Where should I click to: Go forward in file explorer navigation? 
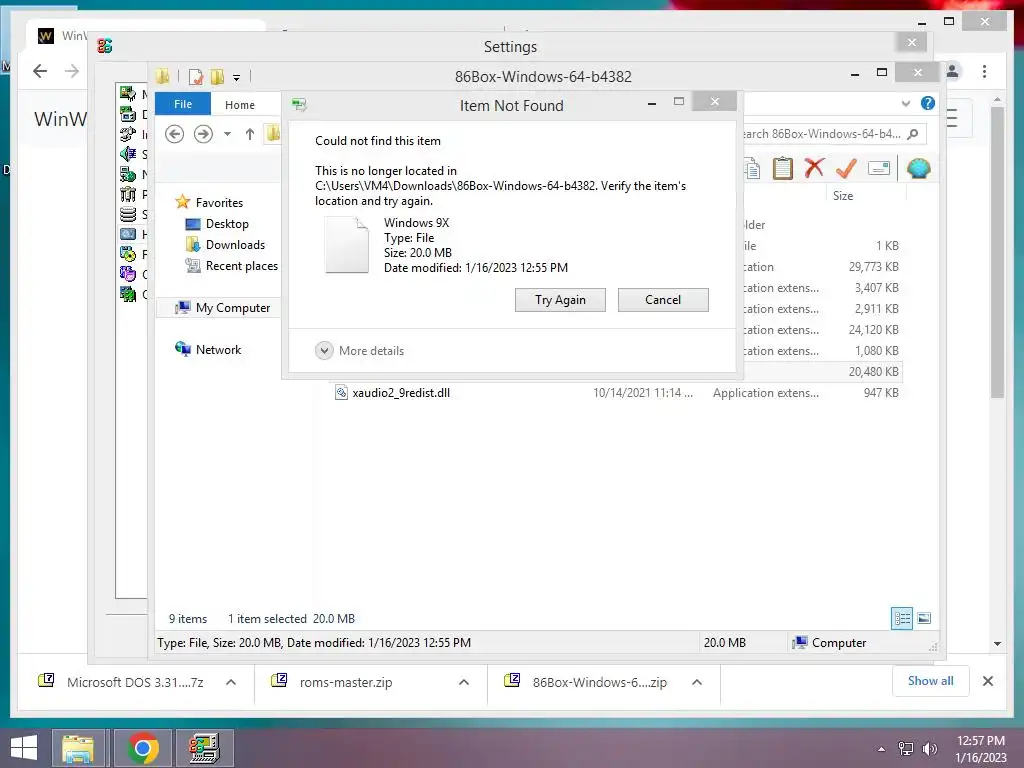[x=203, y=134]
